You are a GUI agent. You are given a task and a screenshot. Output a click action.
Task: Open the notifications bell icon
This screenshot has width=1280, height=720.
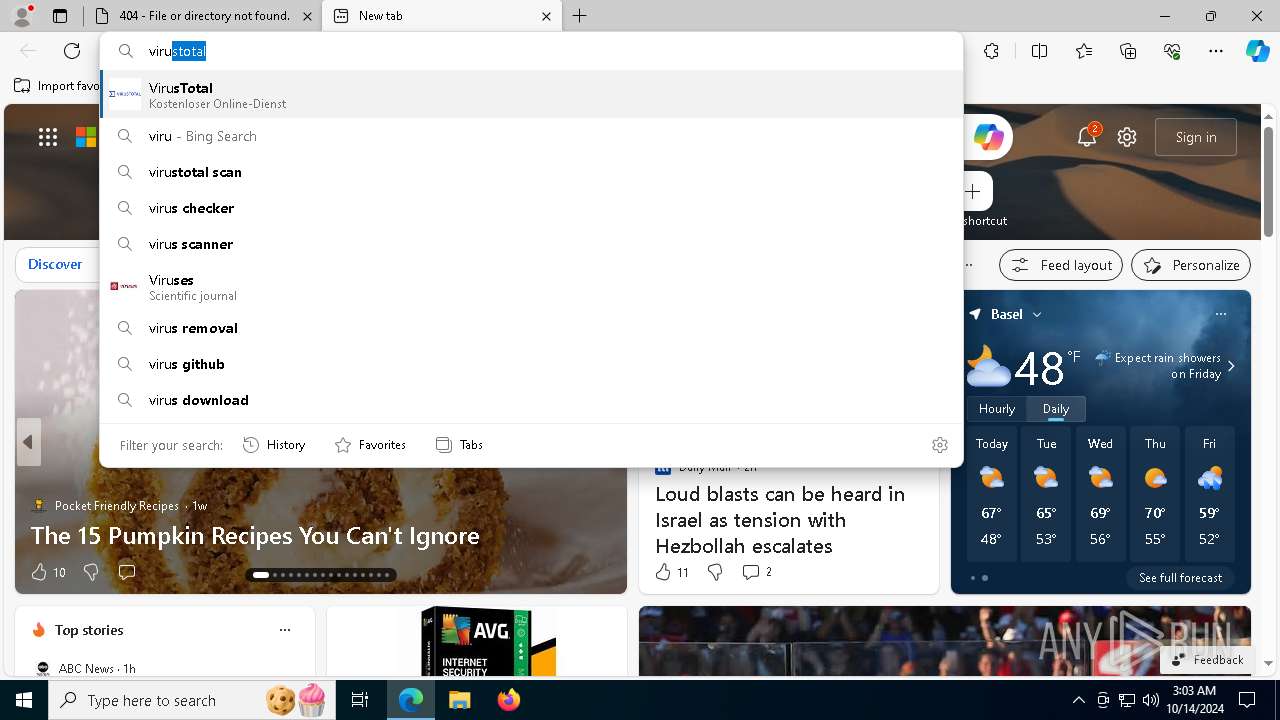click(1087, 137)
